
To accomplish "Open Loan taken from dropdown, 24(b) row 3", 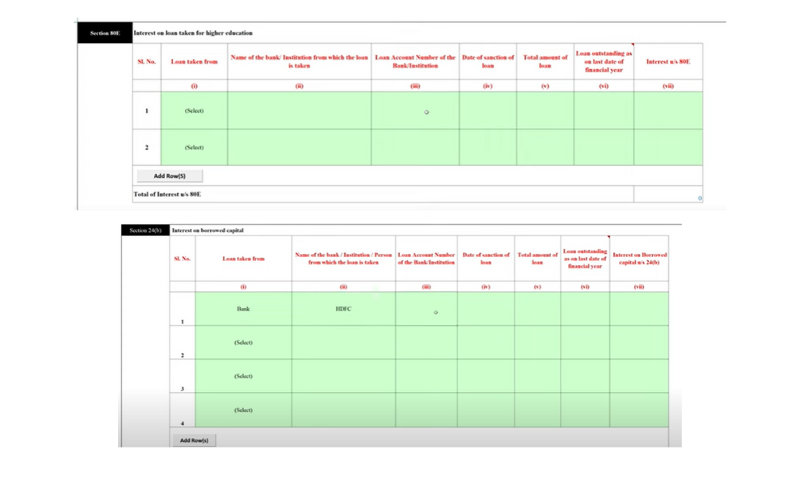I will click(x=243, y=377).
